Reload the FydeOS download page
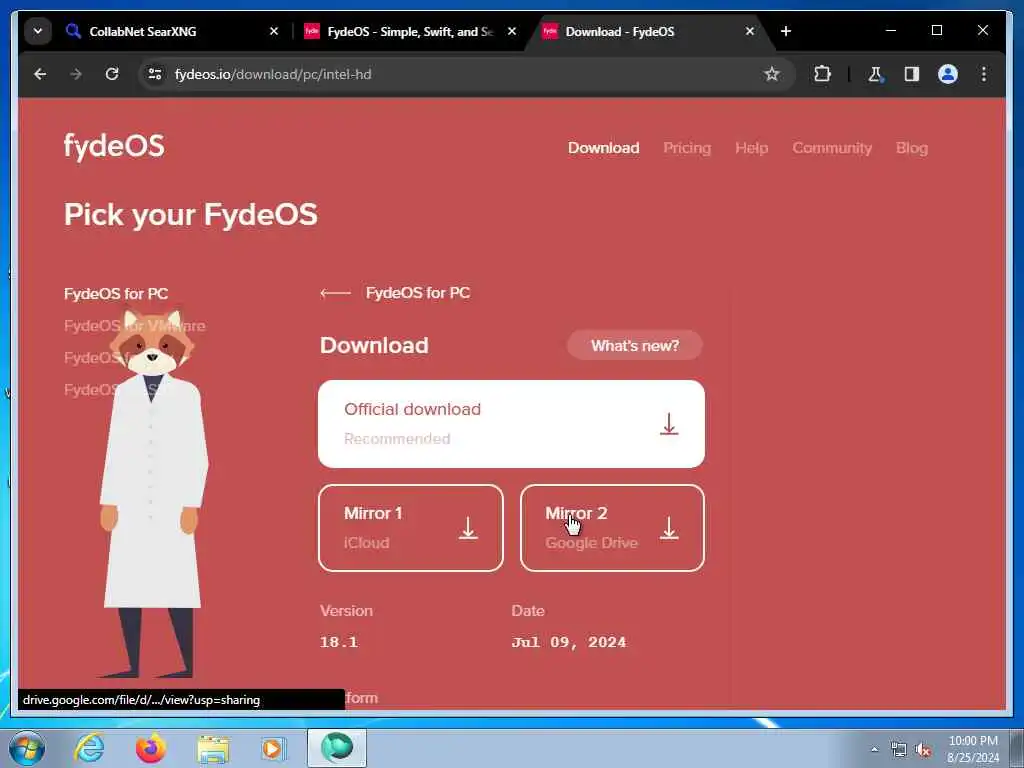 112,74
